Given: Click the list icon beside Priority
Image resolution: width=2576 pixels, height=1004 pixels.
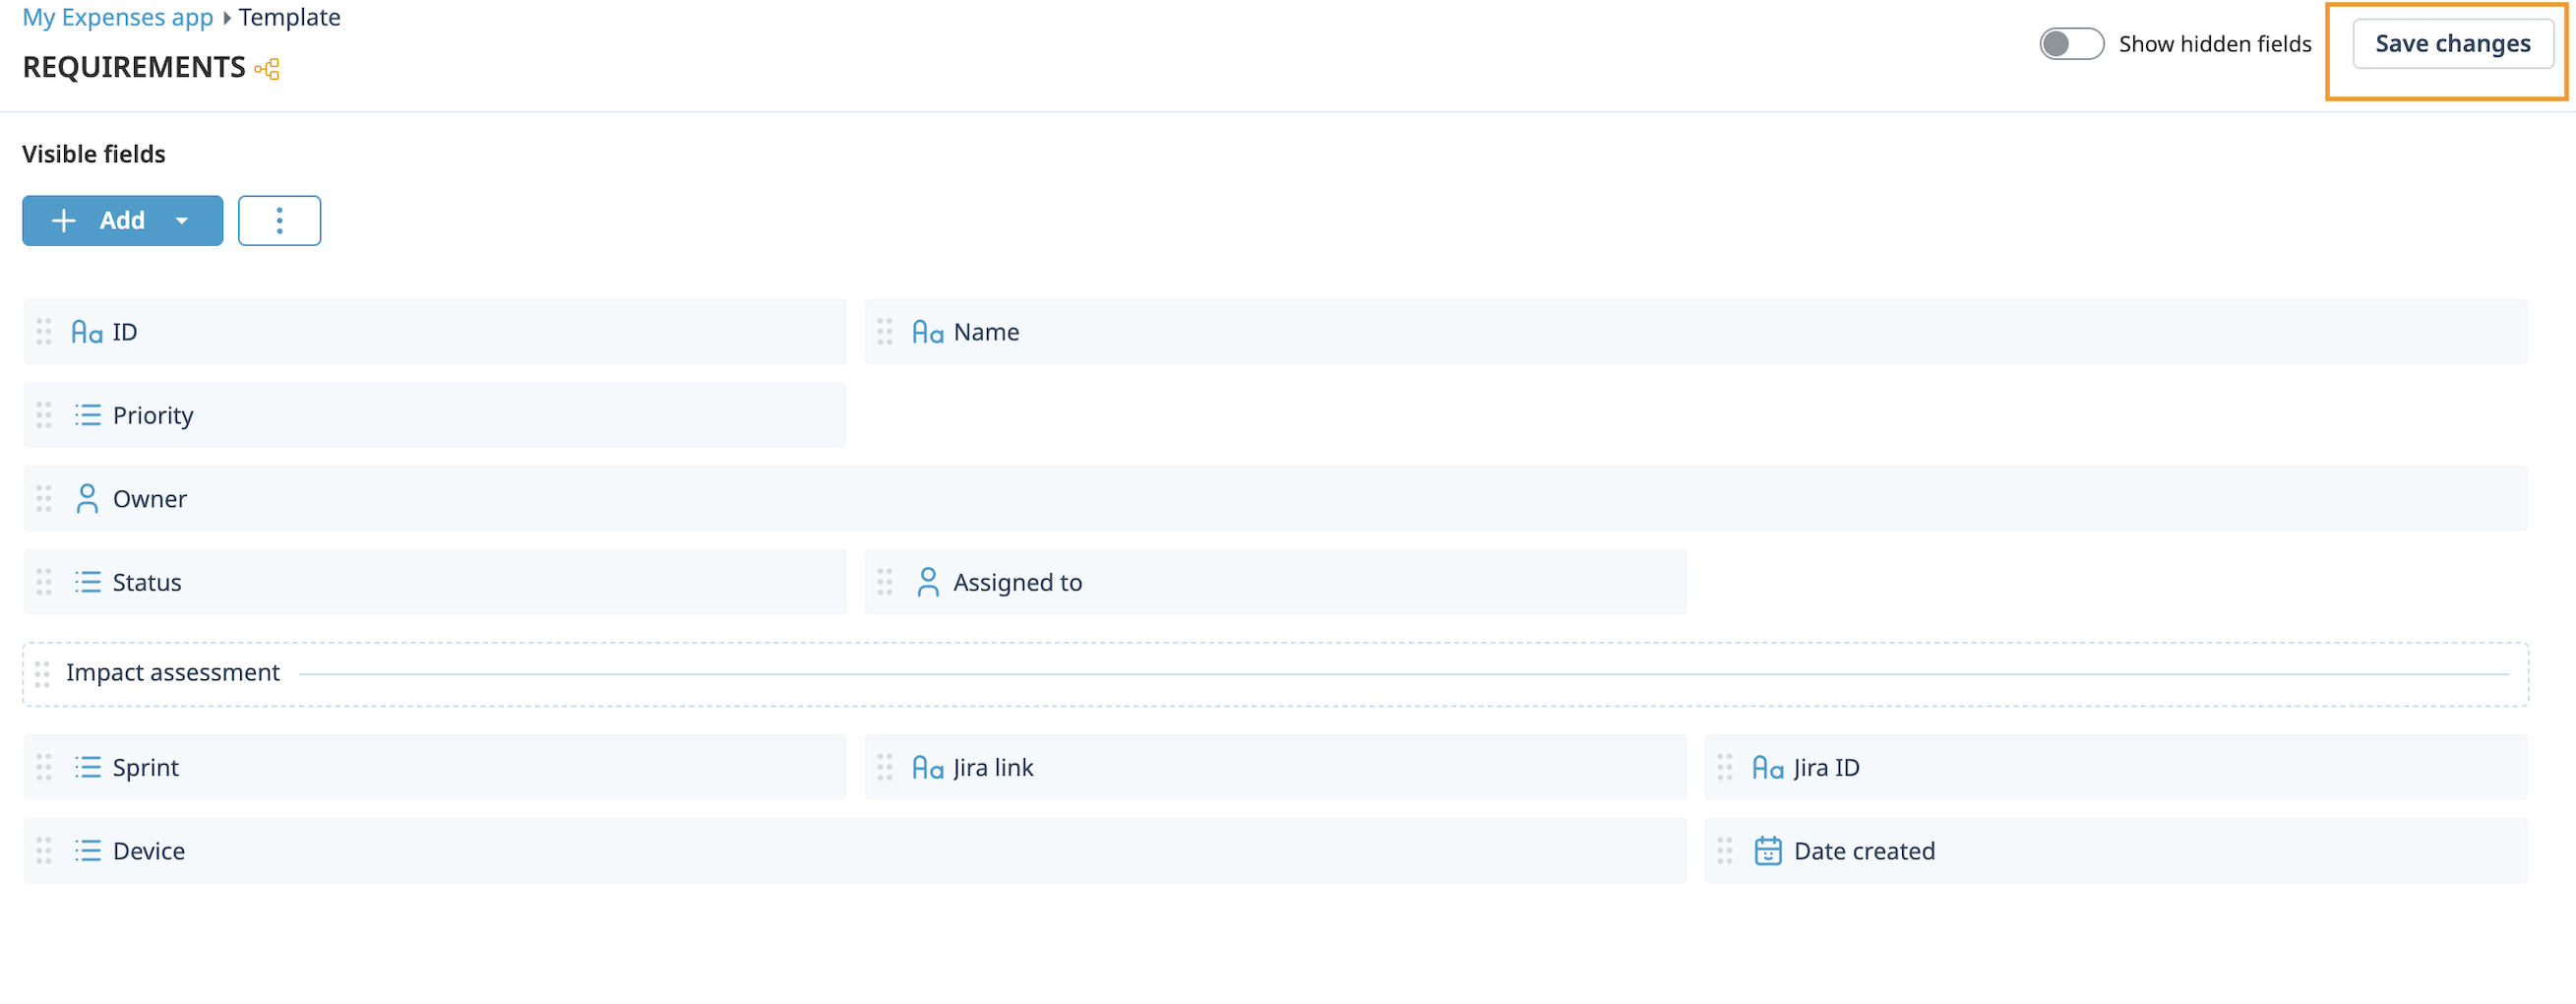Looking at the screenshot, I should point(88,415).
